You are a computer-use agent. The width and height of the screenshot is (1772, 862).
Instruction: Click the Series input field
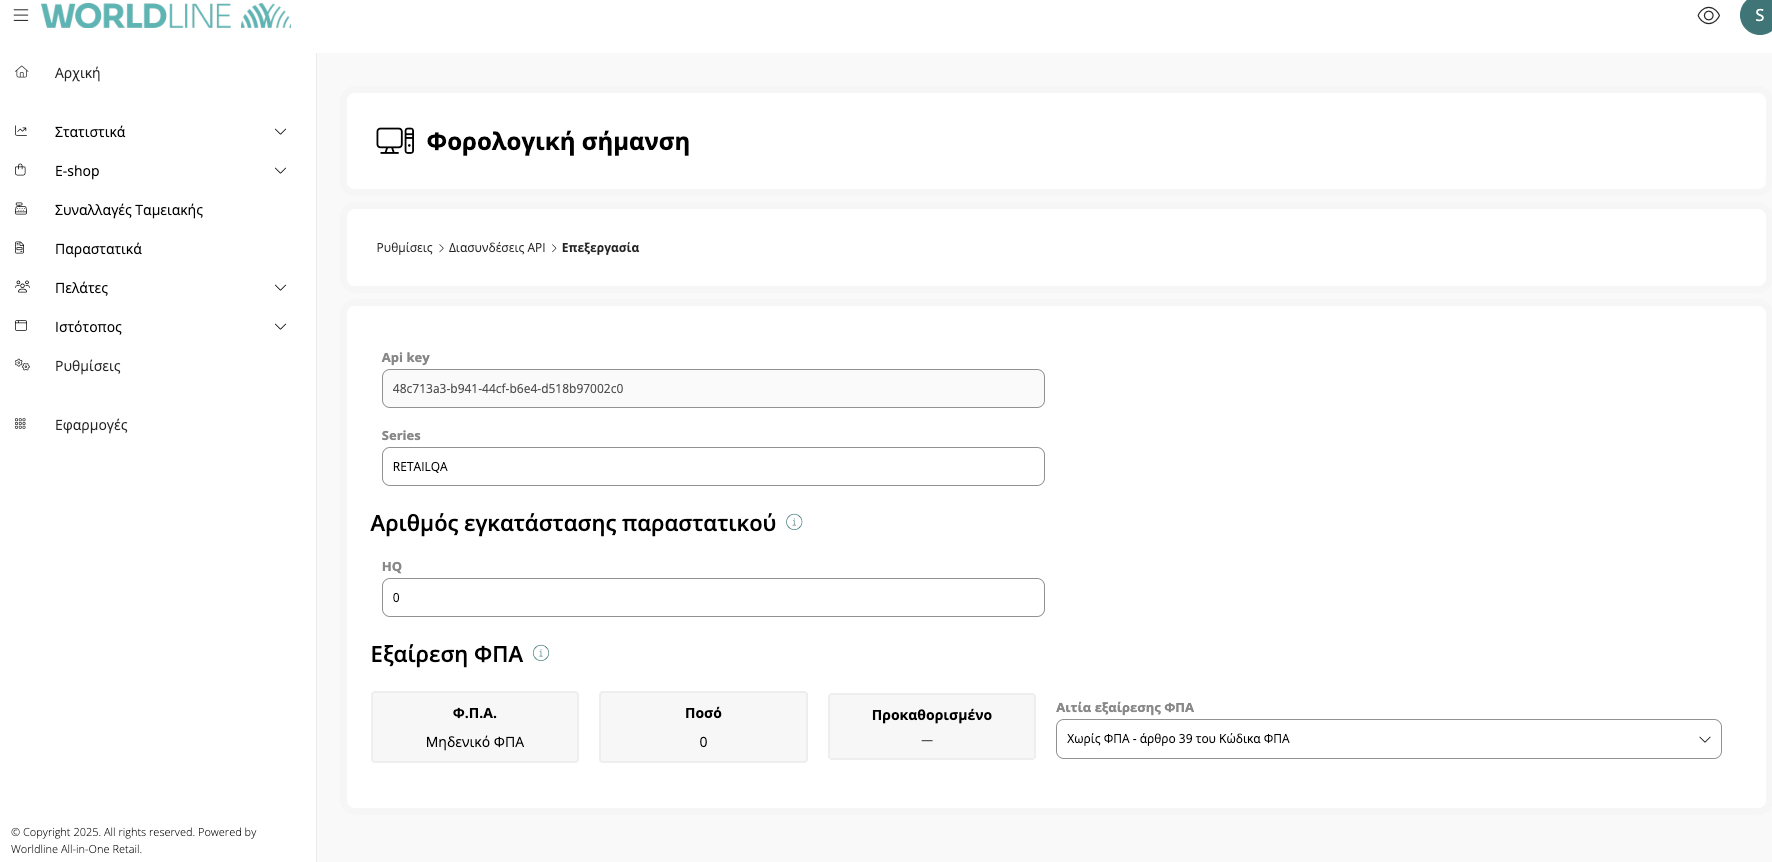tap(712, 467)
